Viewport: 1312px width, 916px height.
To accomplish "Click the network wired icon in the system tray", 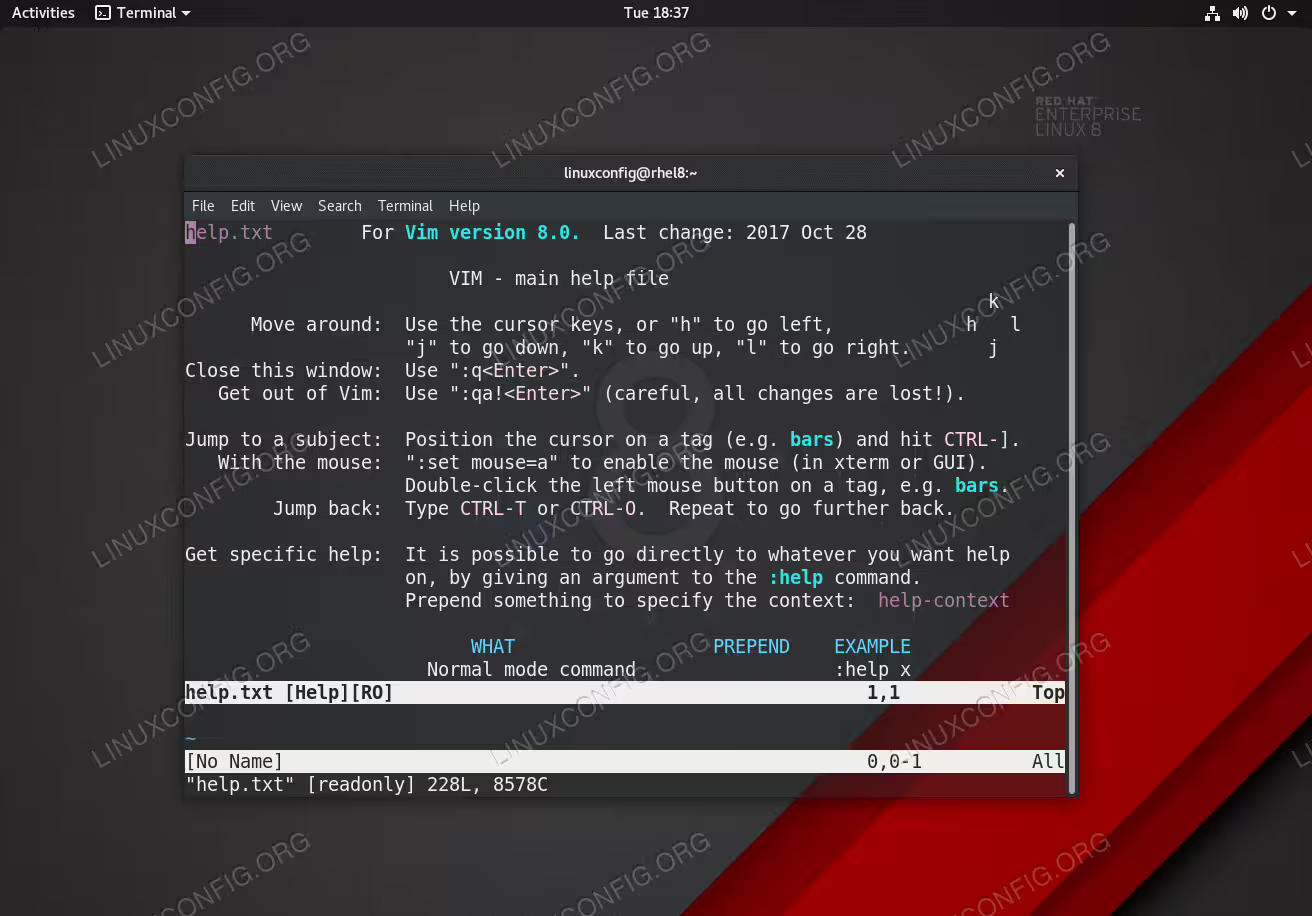I will coord(1212,13).
